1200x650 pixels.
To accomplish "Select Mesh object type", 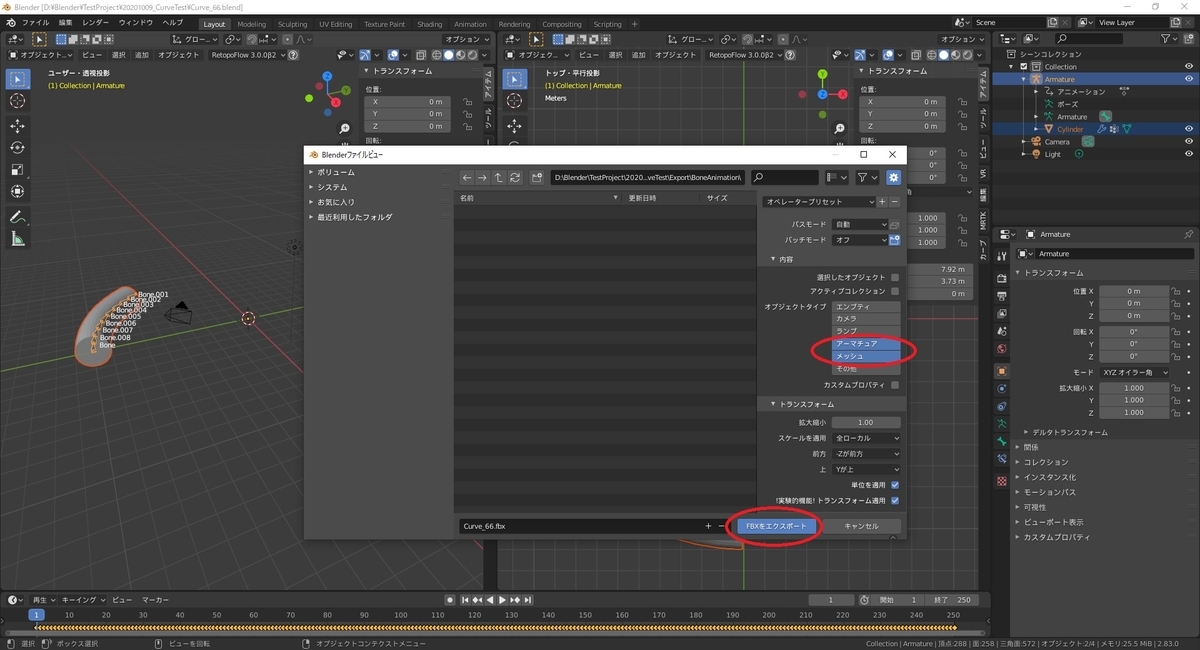I will (866, 356).
